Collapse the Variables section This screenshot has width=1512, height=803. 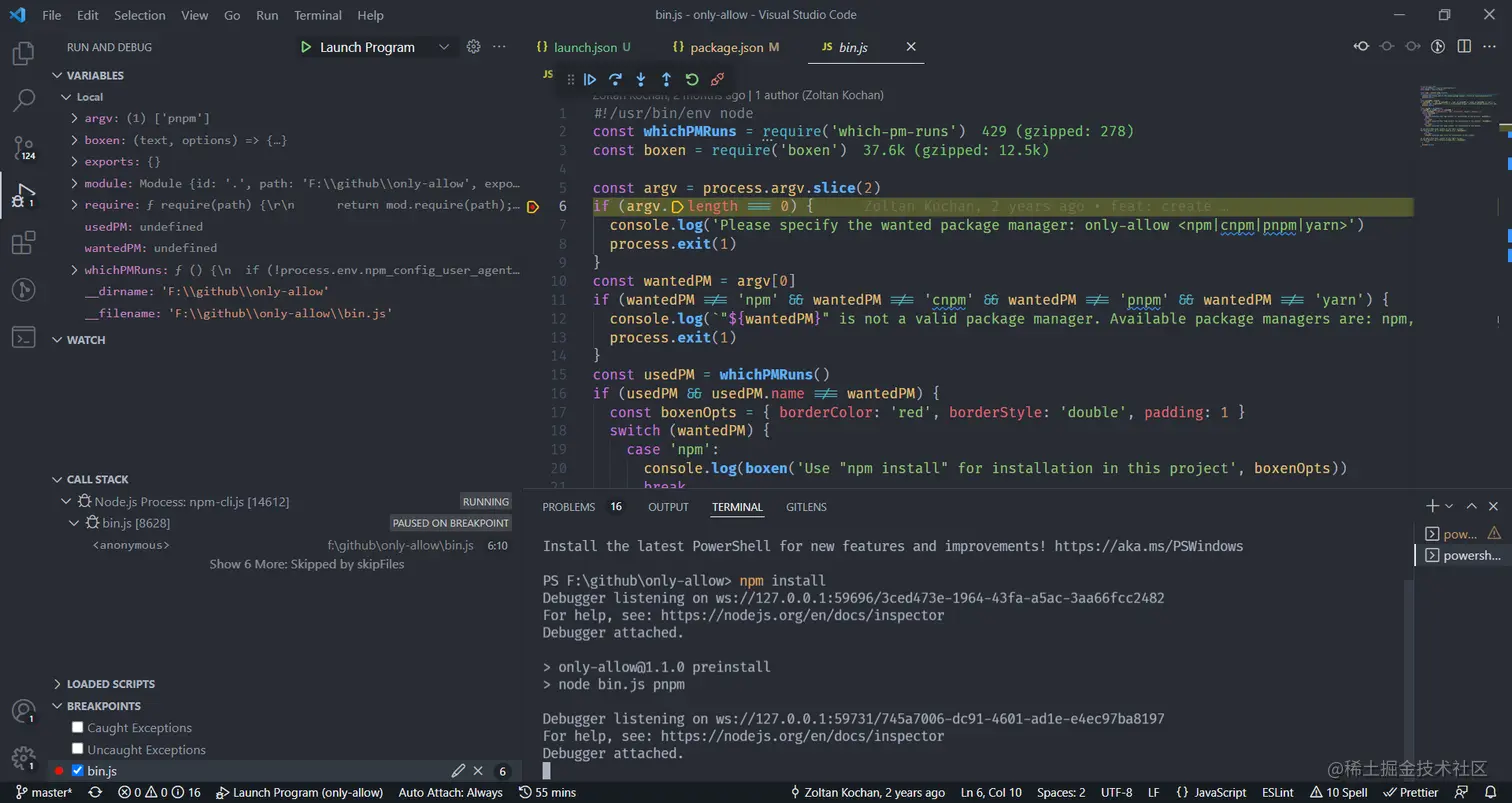(95, 75)
